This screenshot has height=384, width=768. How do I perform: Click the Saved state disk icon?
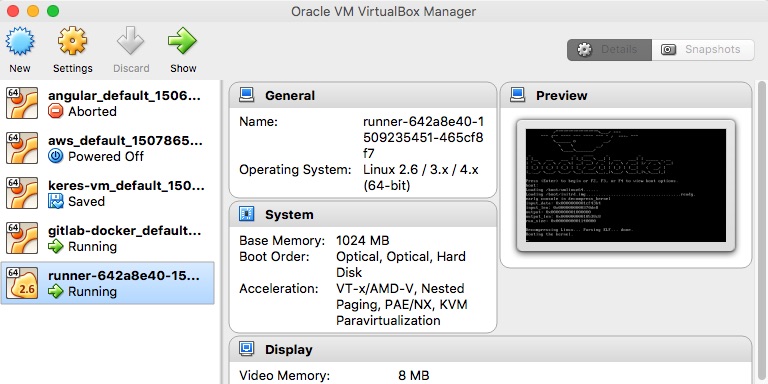56,201
